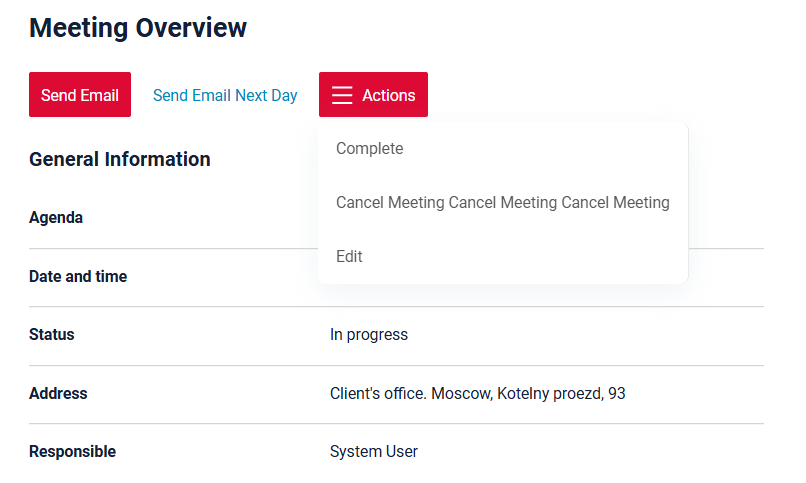Click the Send Email Next Day link
This screenshot has width=806, height=483.
point(225,95)
